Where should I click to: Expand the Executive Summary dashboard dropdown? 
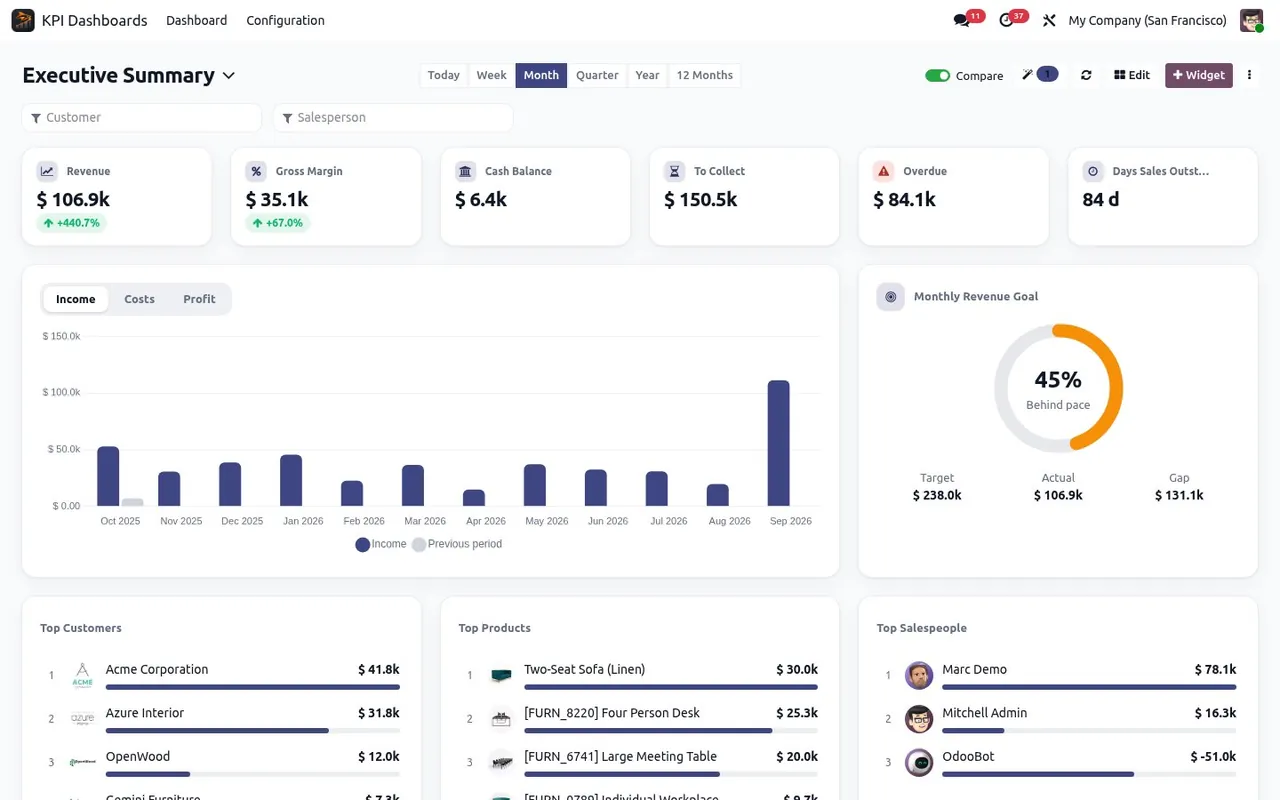click(228, 76)
